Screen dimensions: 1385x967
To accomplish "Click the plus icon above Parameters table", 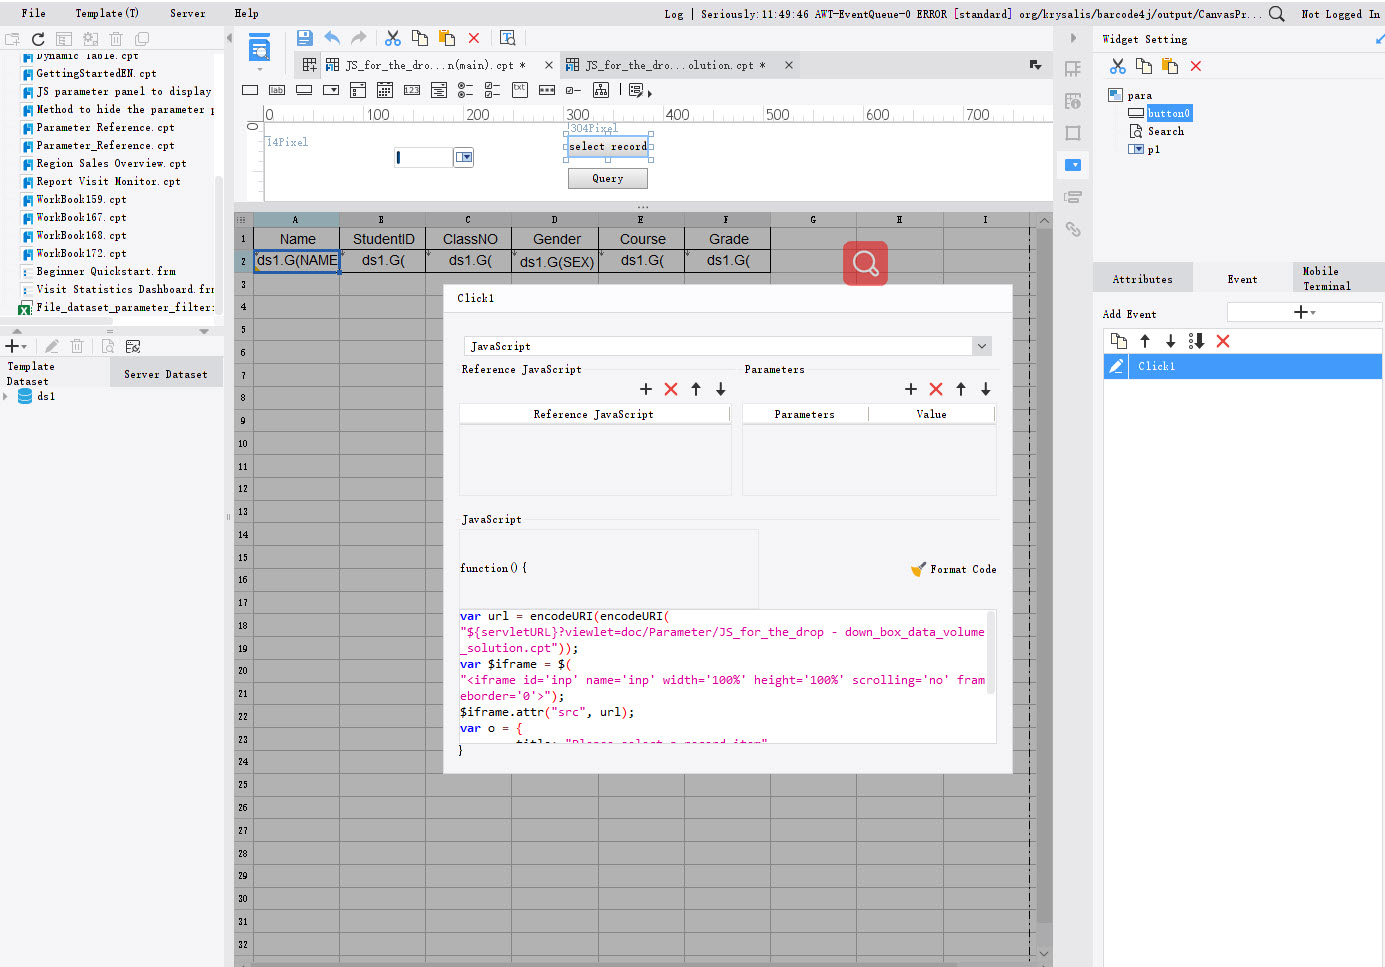I will point(911,389).
